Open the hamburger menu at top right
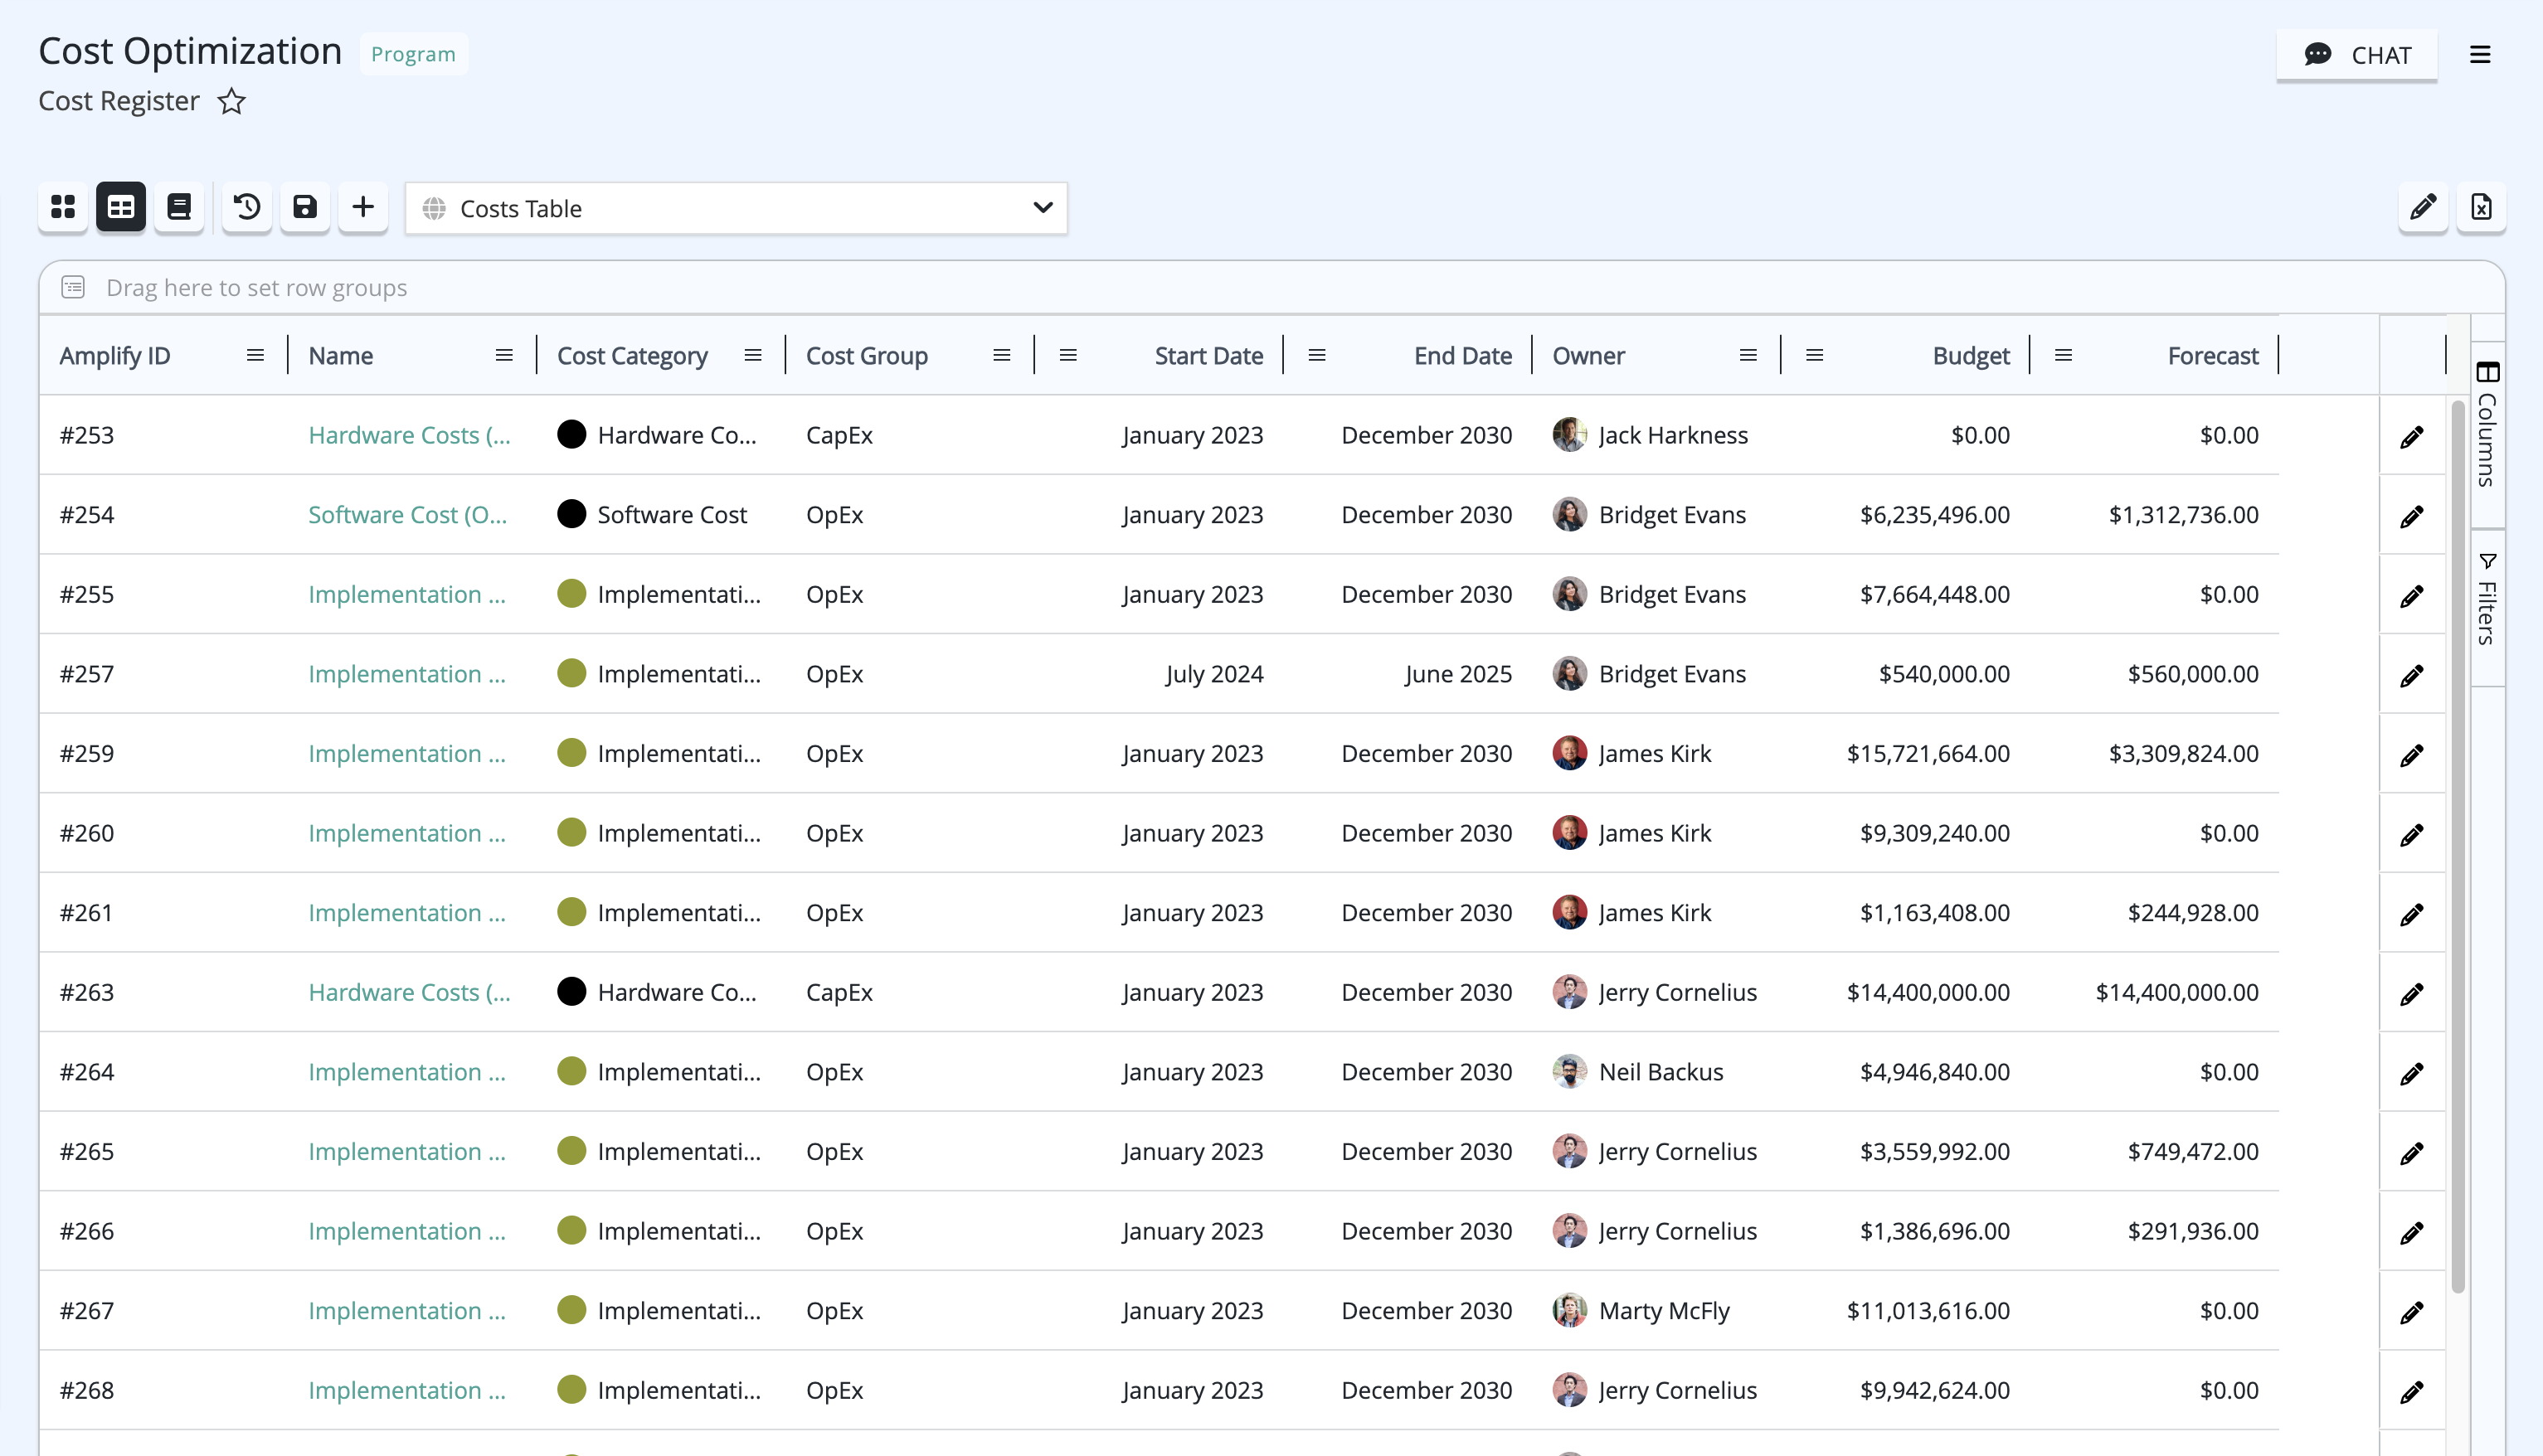This screenshot has width=2543, height=1456. point(2480,55)
